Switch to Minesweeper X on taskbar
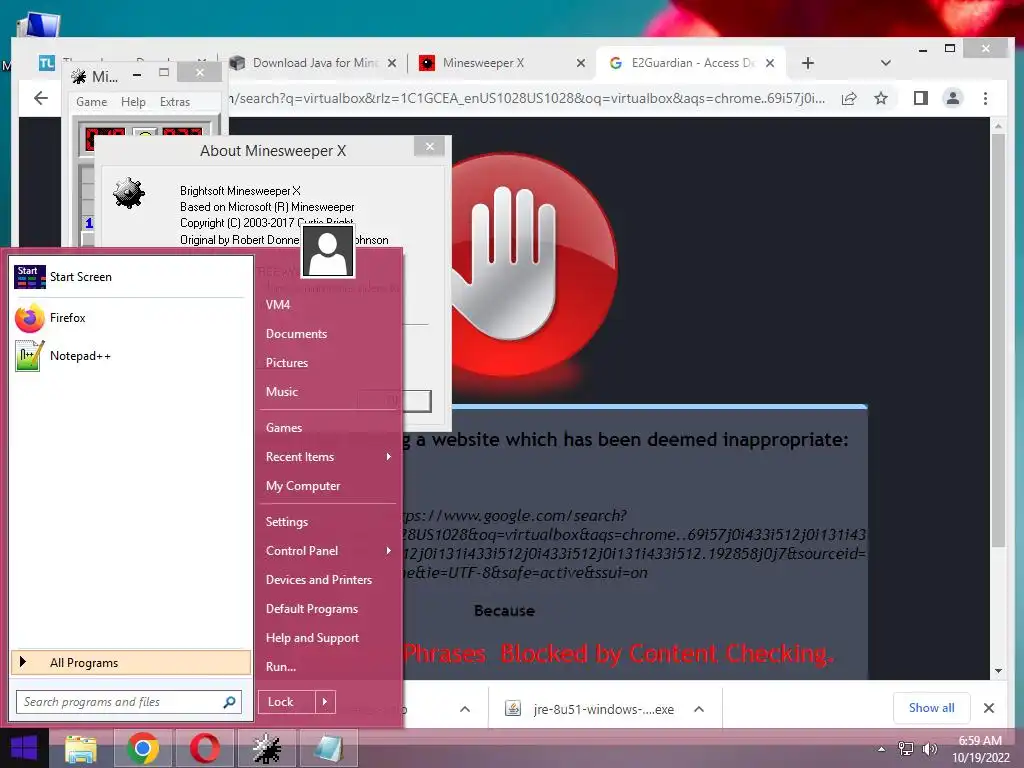 [x=267, y=748]
